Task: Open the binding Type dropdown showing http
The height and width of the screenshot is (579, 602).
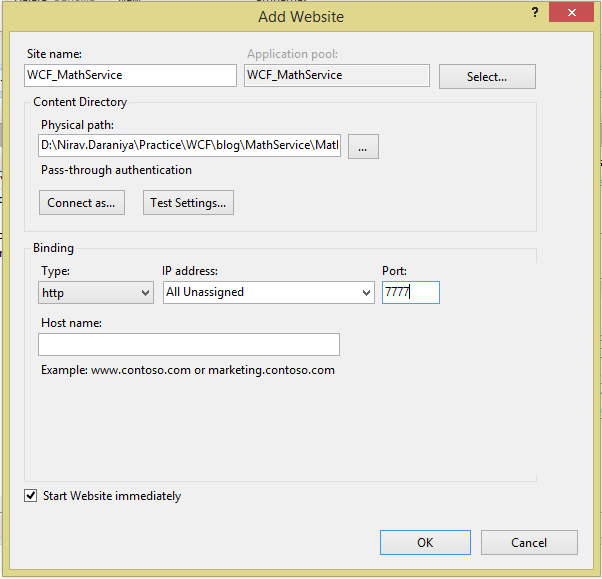Action: [x=96, y=292]
